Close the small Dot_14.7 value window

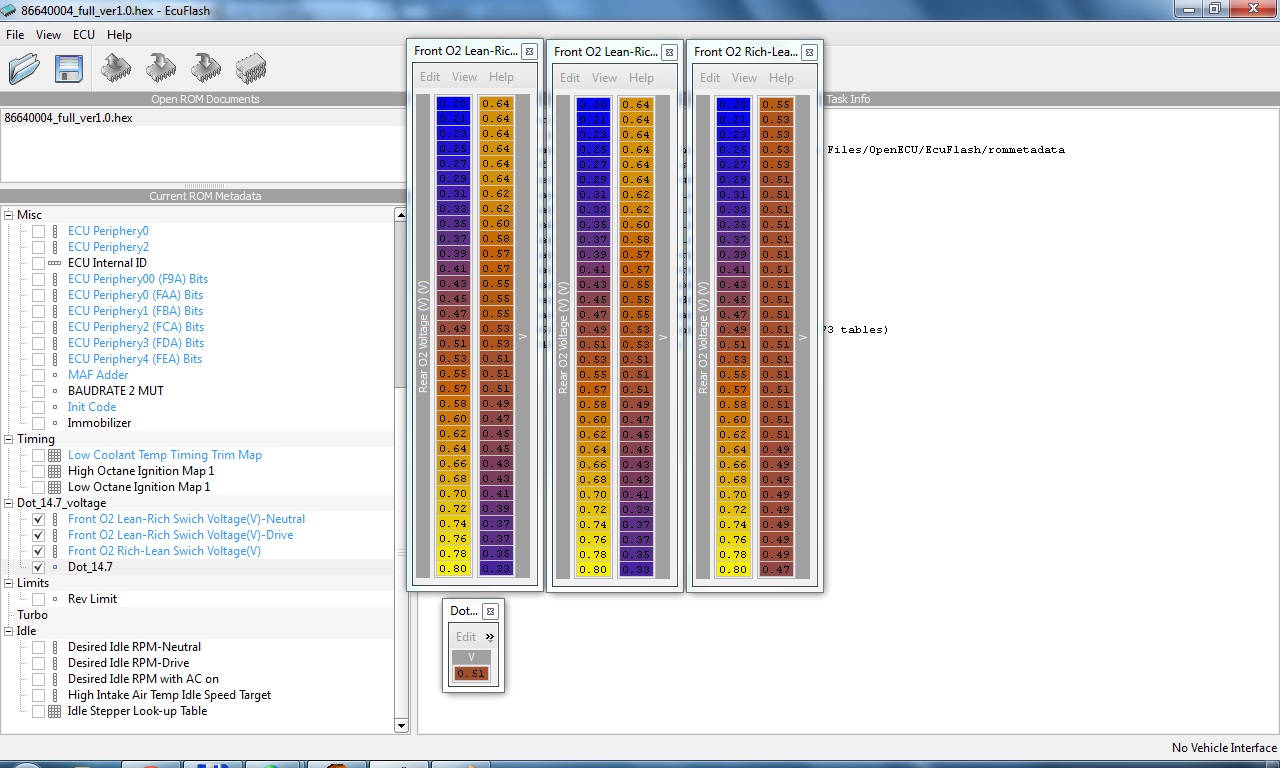pos(490,611)
